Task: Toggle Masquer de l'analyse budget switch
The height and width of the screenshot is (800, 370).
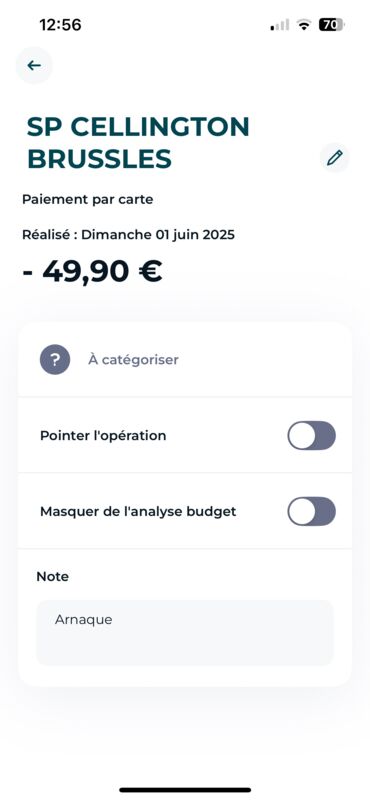Action: tap(311, 511)
